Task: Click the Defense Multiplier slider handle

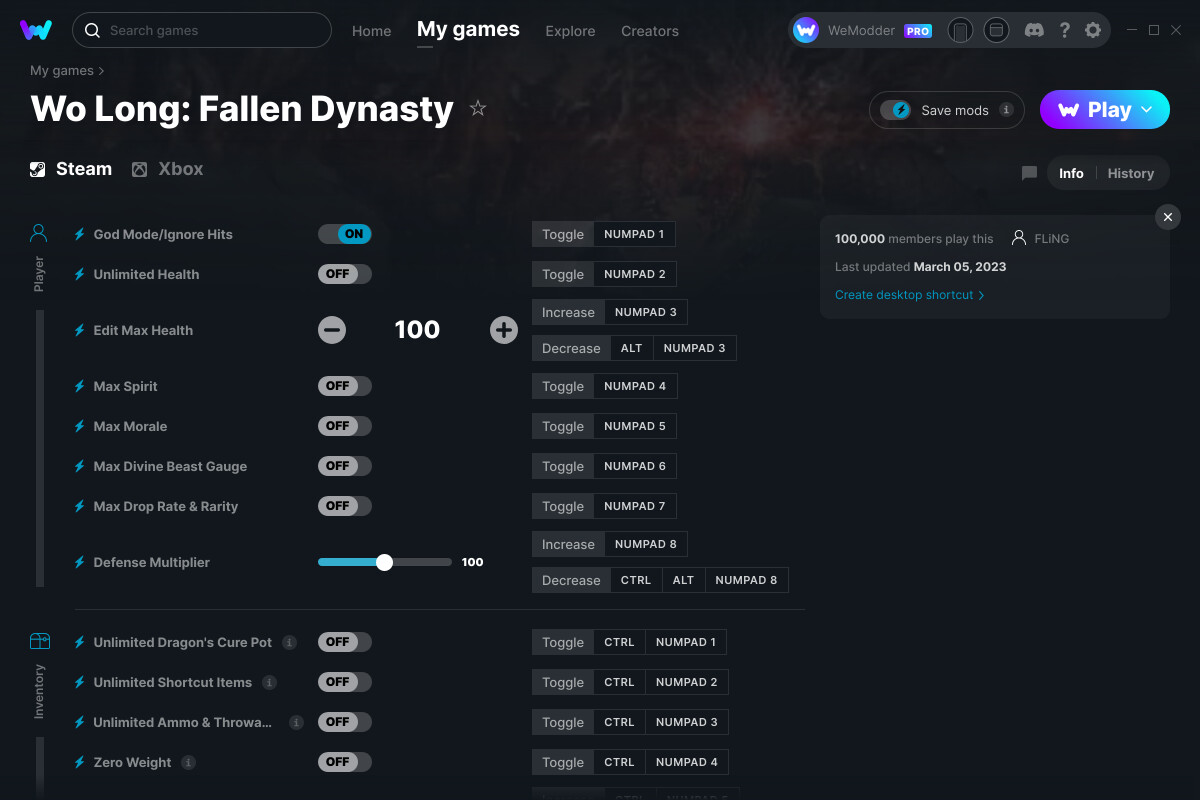Action: [384, 562]
